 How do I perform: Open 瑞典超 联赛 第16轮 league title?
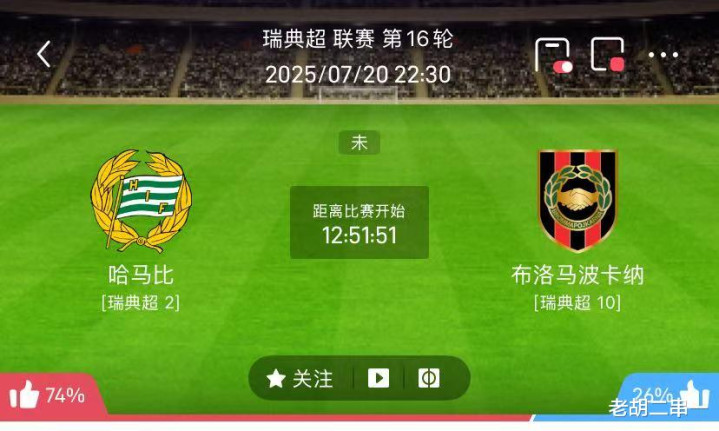[x=358, y=39]
